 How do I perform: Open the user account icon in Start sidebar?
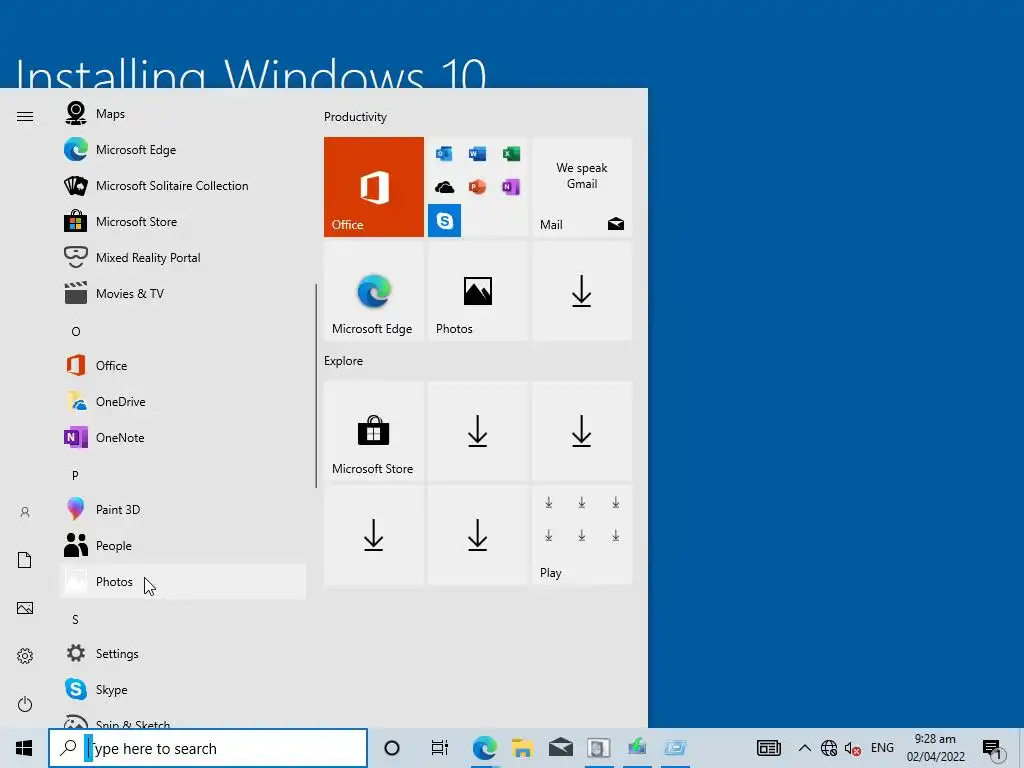pyautogui.click(x=25, y=512)
